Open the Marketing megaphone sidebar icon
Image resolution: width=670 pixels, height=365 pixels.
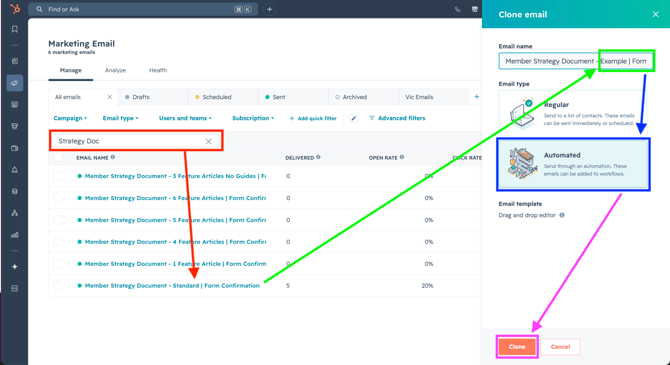point(15,83)
